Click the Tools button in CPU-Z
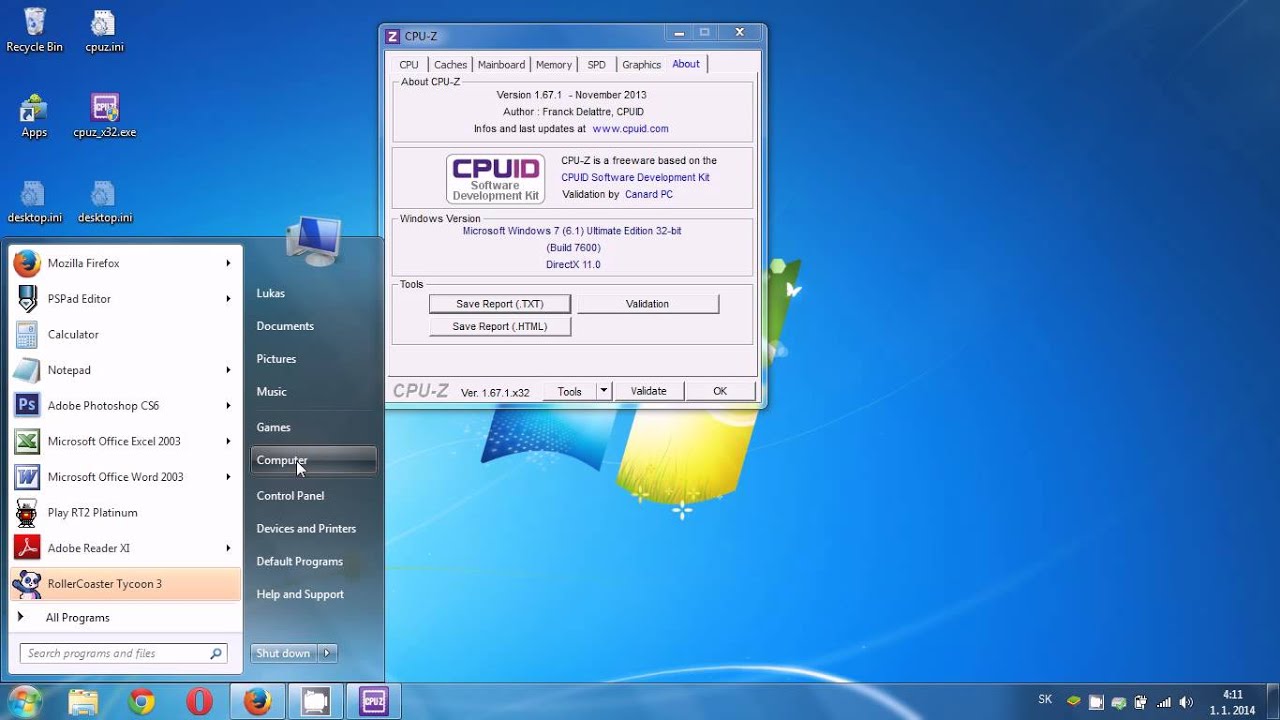1280x720 pixels. (x=570, y=391)
